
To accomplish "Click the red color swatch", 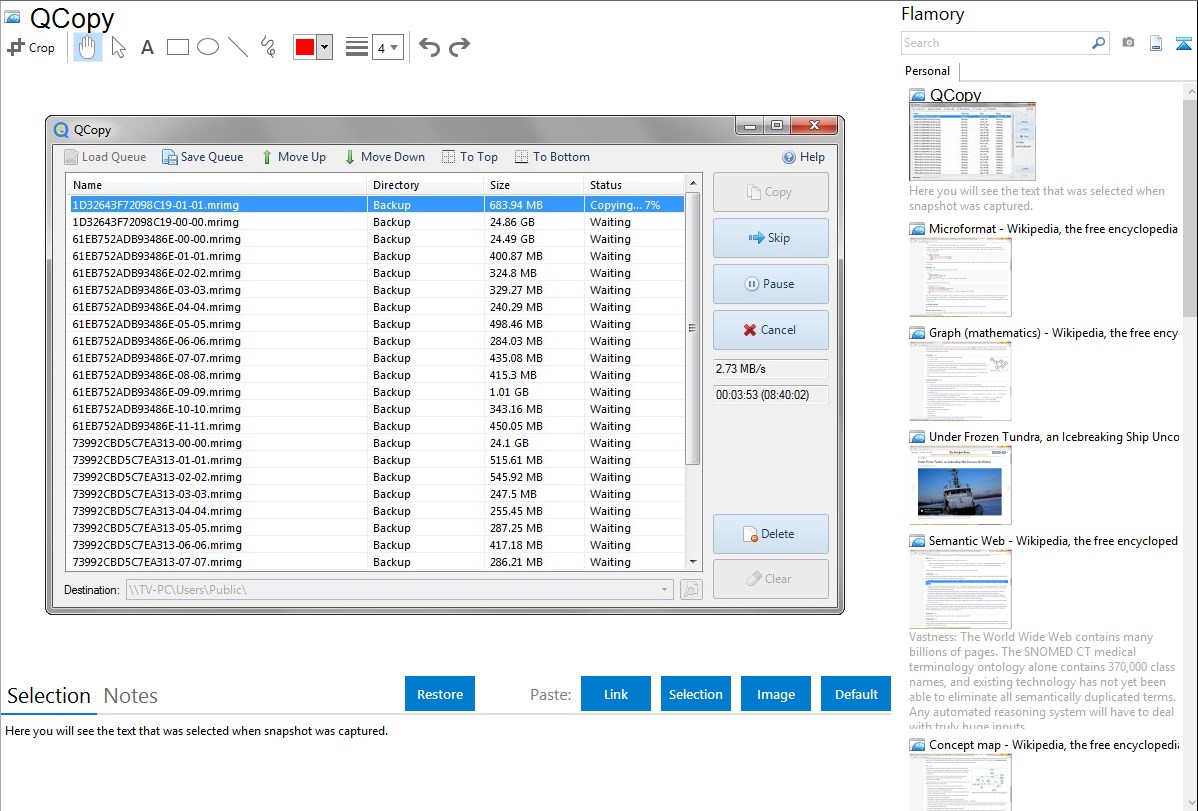I will (x=305, y=47).
